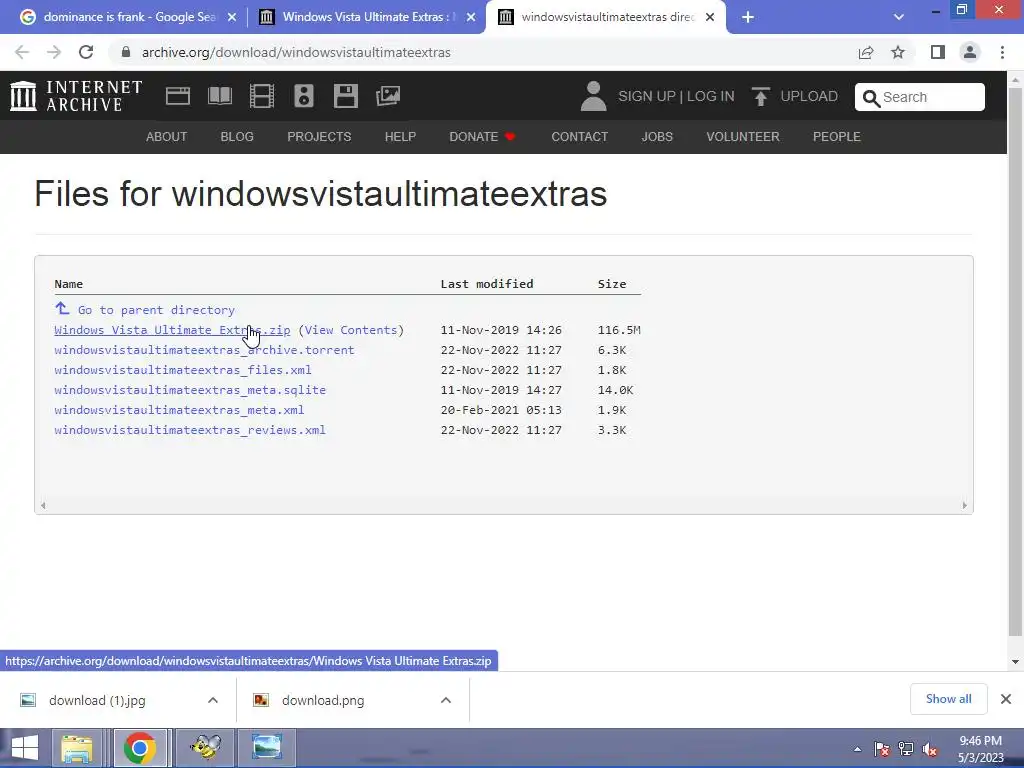Open the PROJECTS menu item
Viewport: 1024px width, 768px height.
coord(319,136)
